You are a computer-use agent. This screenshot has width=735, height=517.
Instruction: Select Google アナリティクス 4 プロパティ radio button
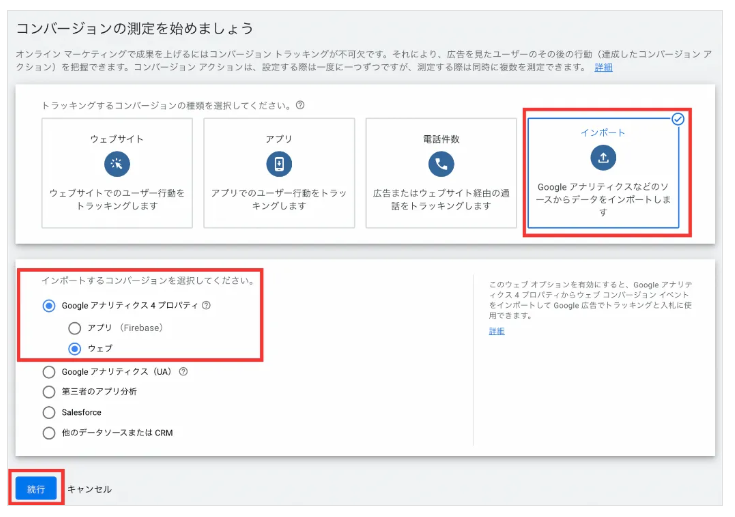click(x=49, y=307)
